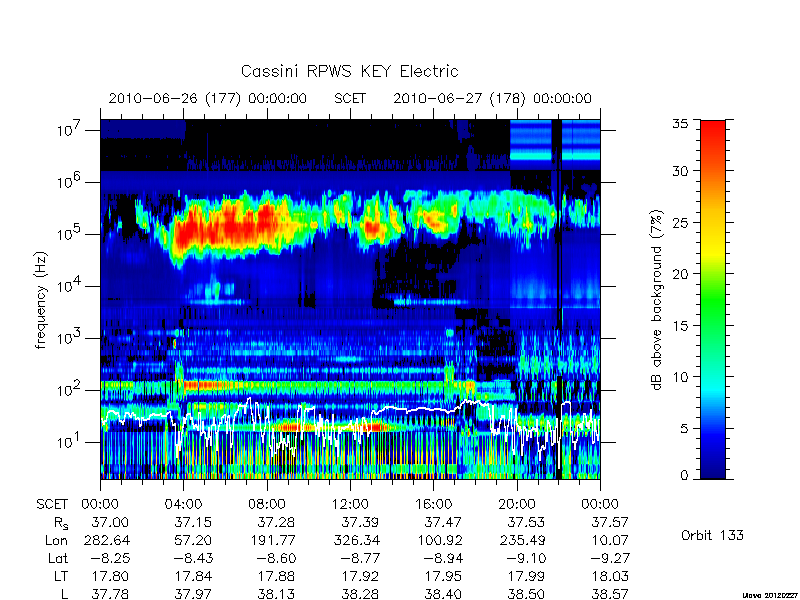800x600 pixels.
Task: Click the L value 38.40
Action: point(443,594)
